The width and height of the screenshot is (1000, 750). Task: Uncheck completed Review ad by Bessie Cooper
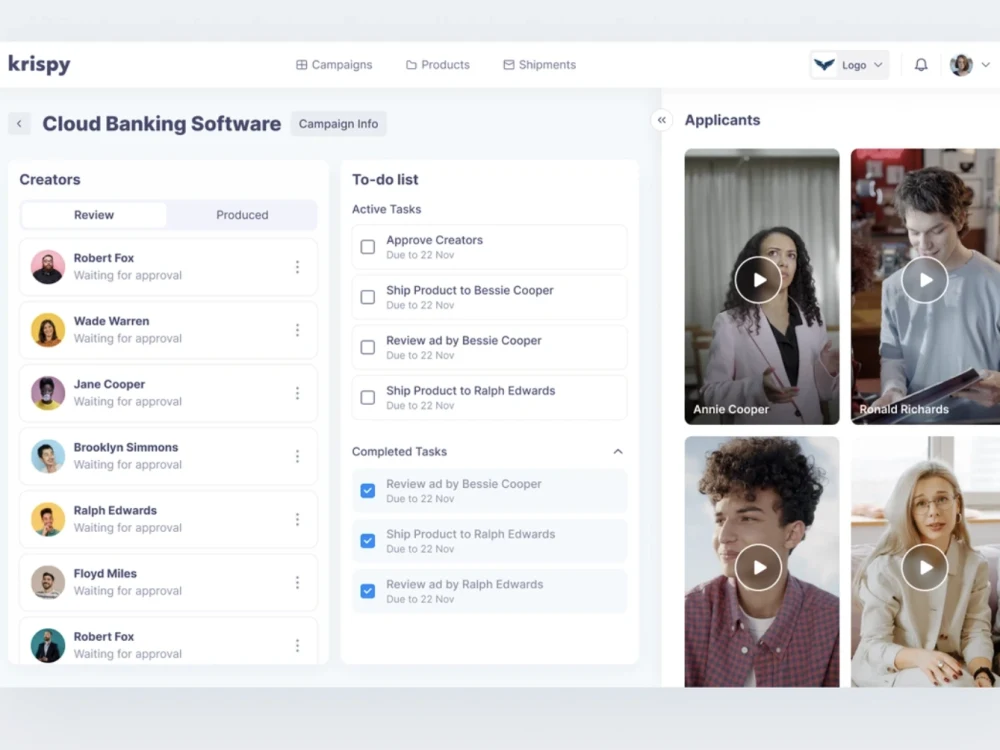coord(368,490)
